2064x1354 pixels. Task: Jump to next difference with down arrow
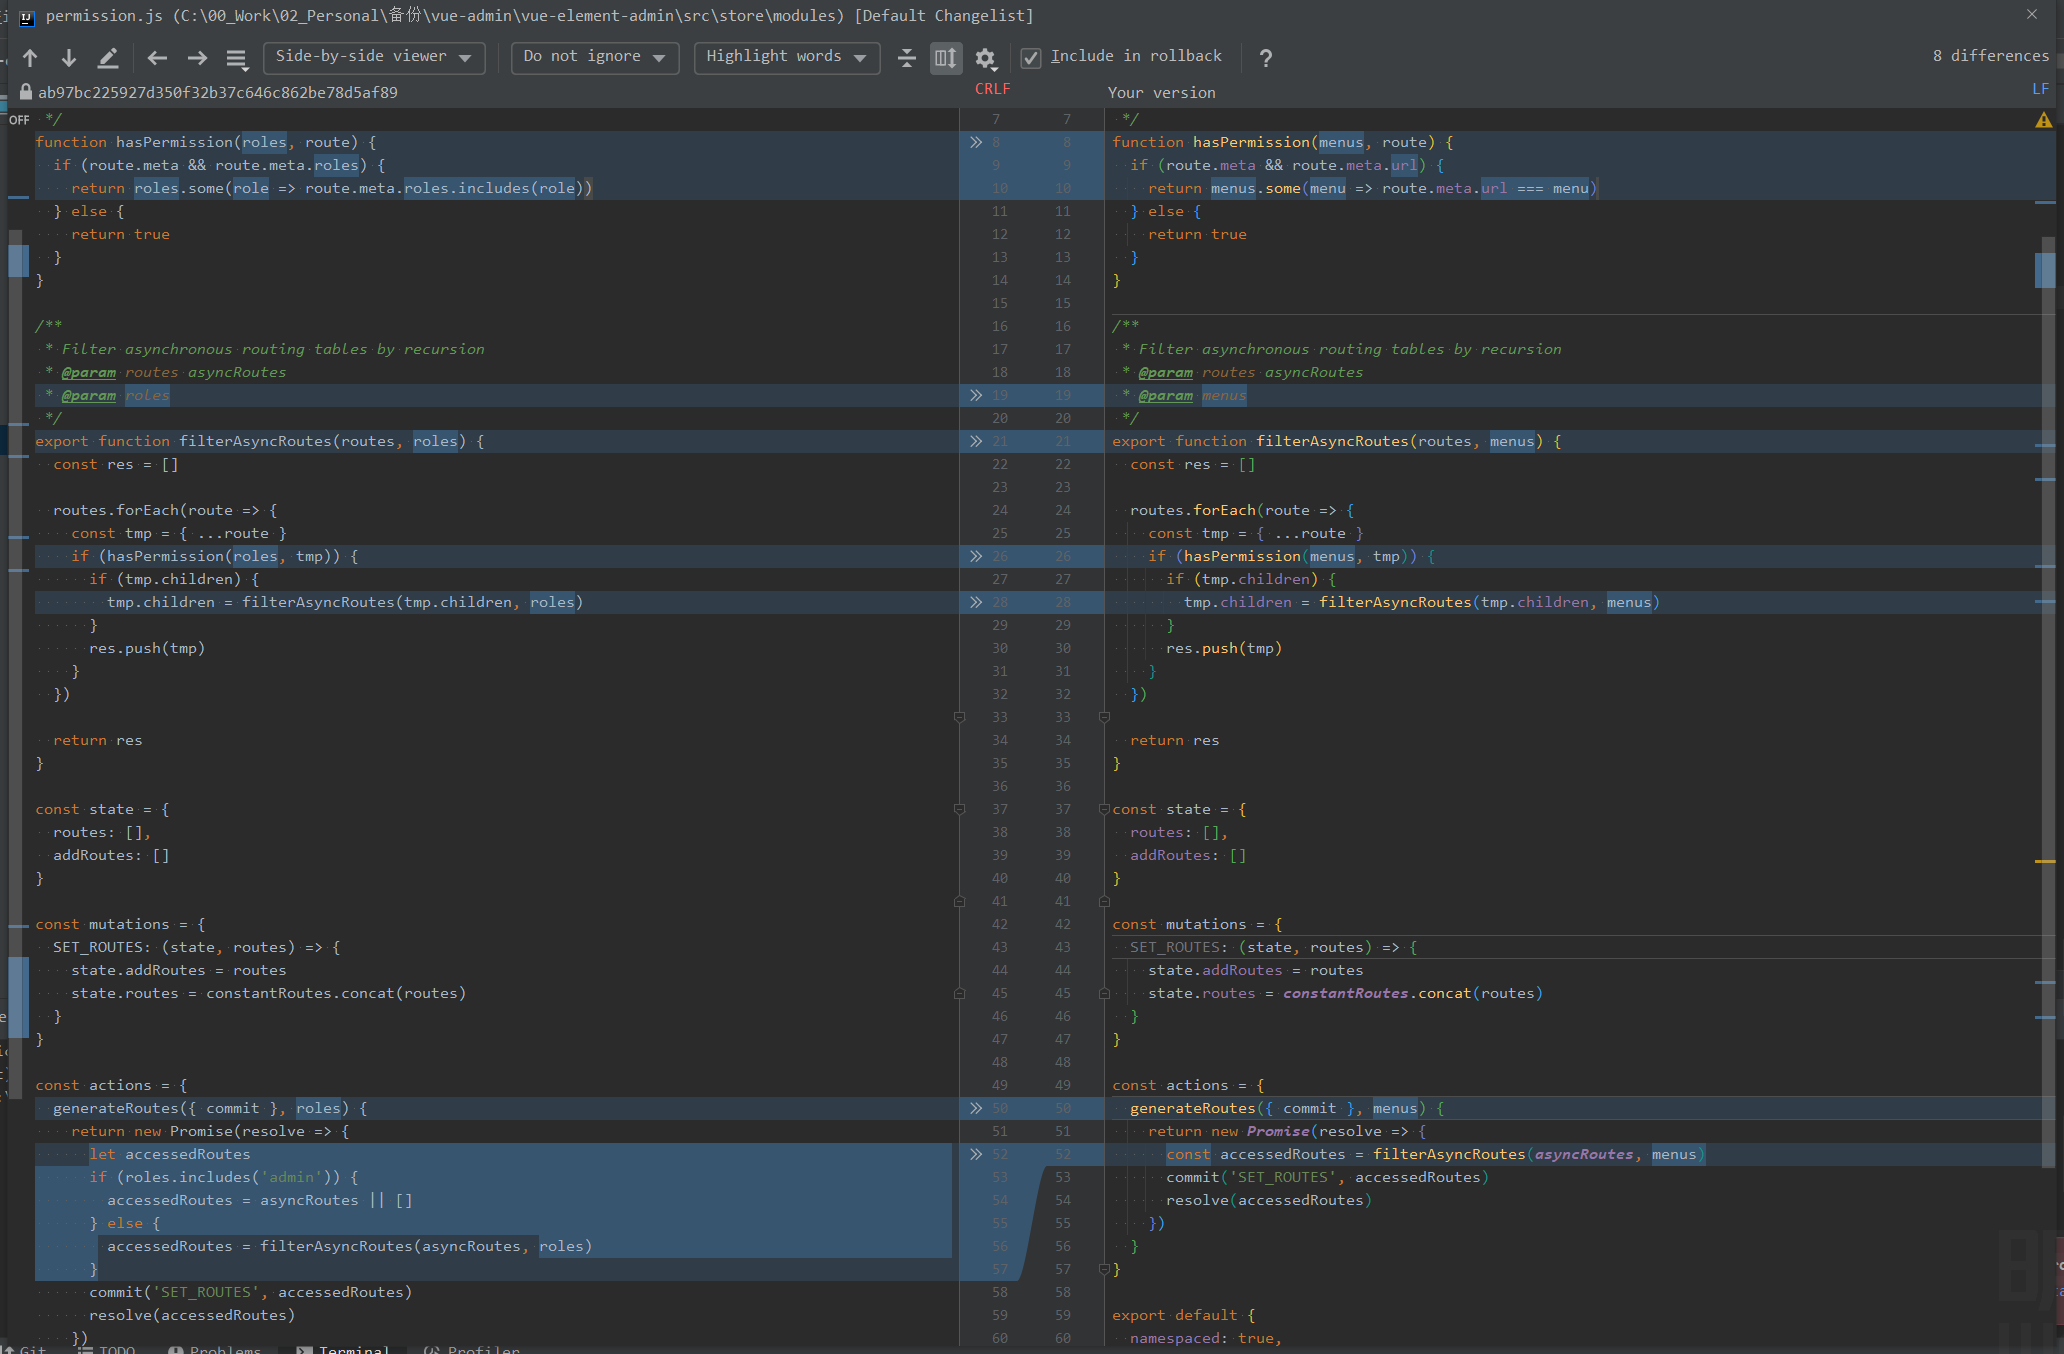[68, 58]
